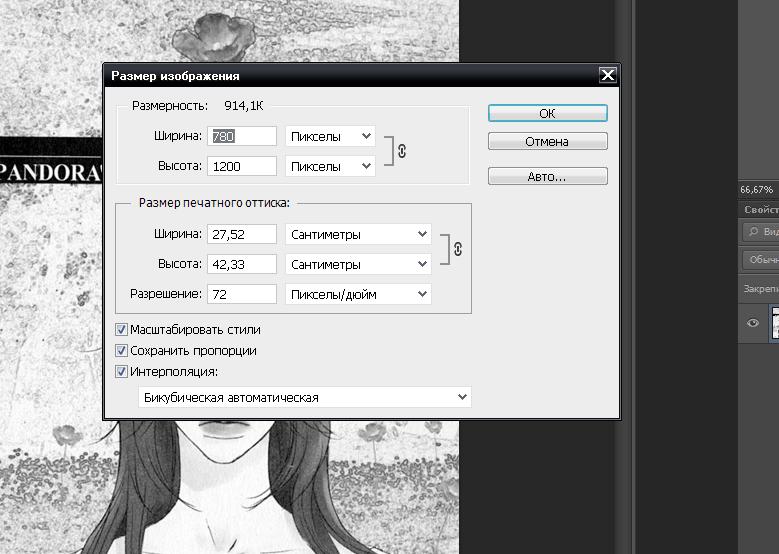Click the Авто... button
This screenshot has height=554, width=779.
coord(547,176)
